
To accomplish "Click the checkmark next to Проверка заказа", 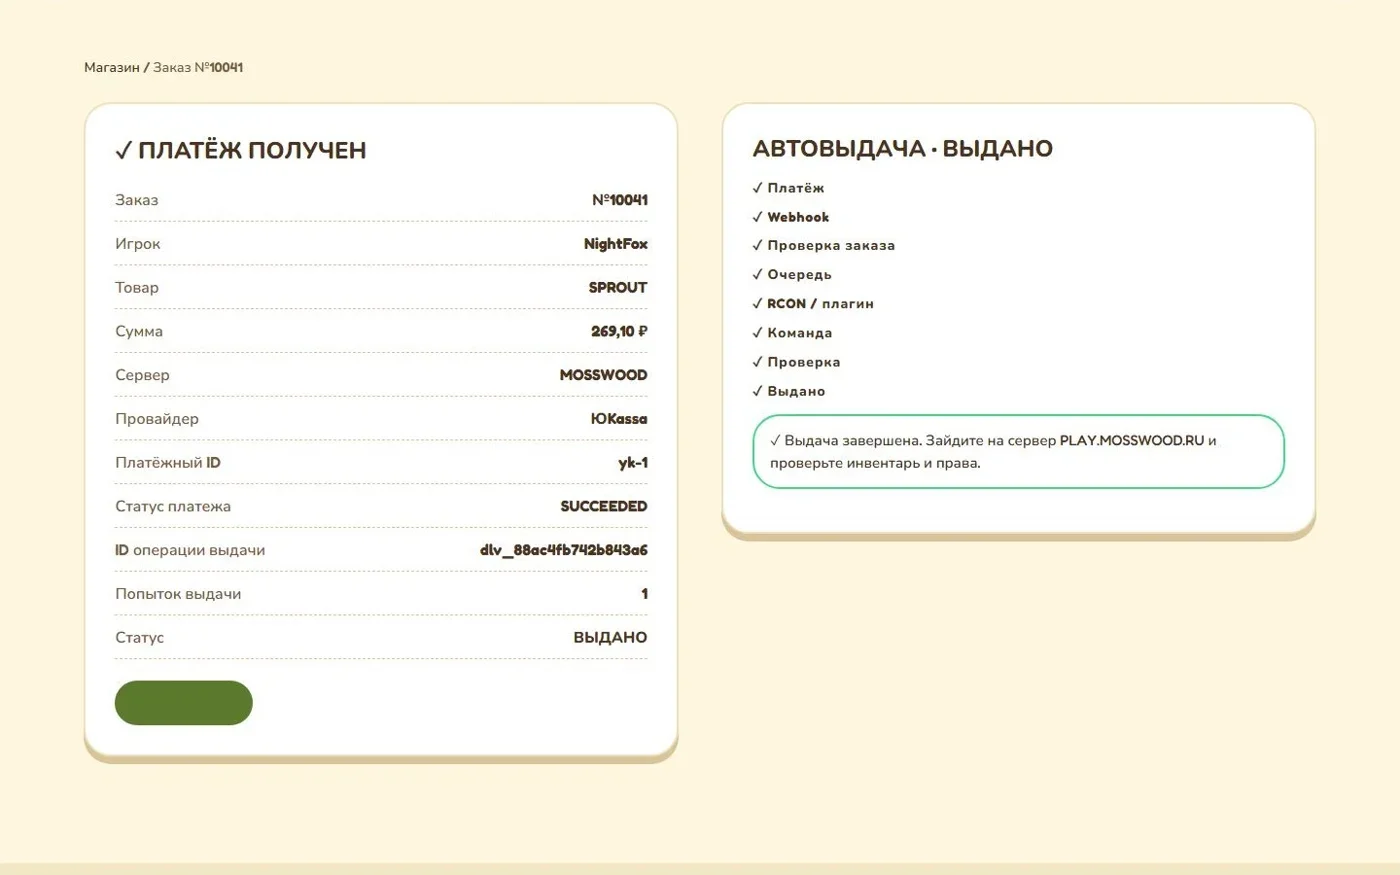I will 757,246.
